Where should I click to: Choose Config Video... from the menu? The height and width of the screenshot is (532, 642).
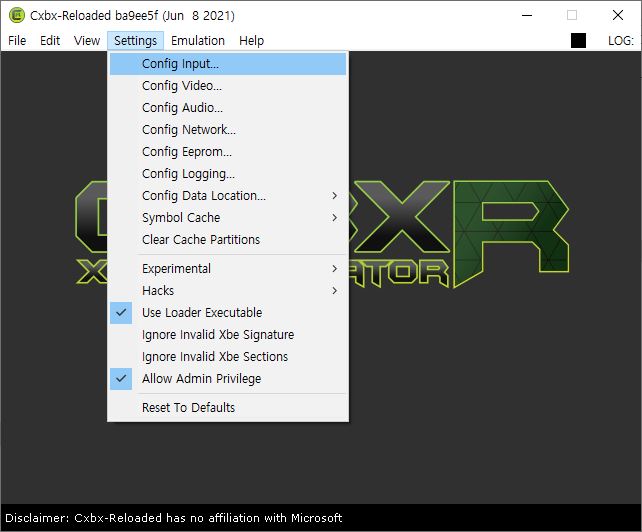point(228,86)
